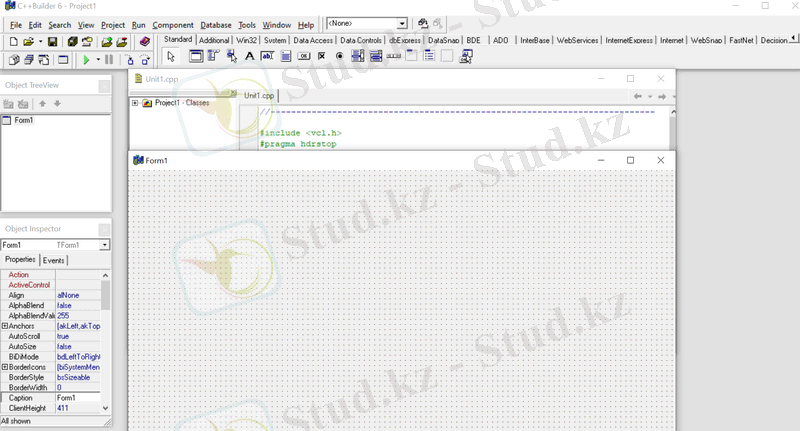Select the ScrollBar component icon
The height and width of the screenshot is (431, 800).
point(393,56)
